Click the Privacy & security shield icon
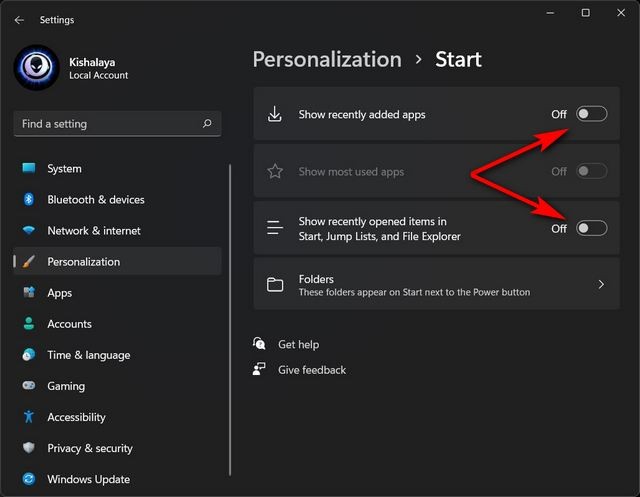This screenshot has height=497, width=640. pos(29,448)
